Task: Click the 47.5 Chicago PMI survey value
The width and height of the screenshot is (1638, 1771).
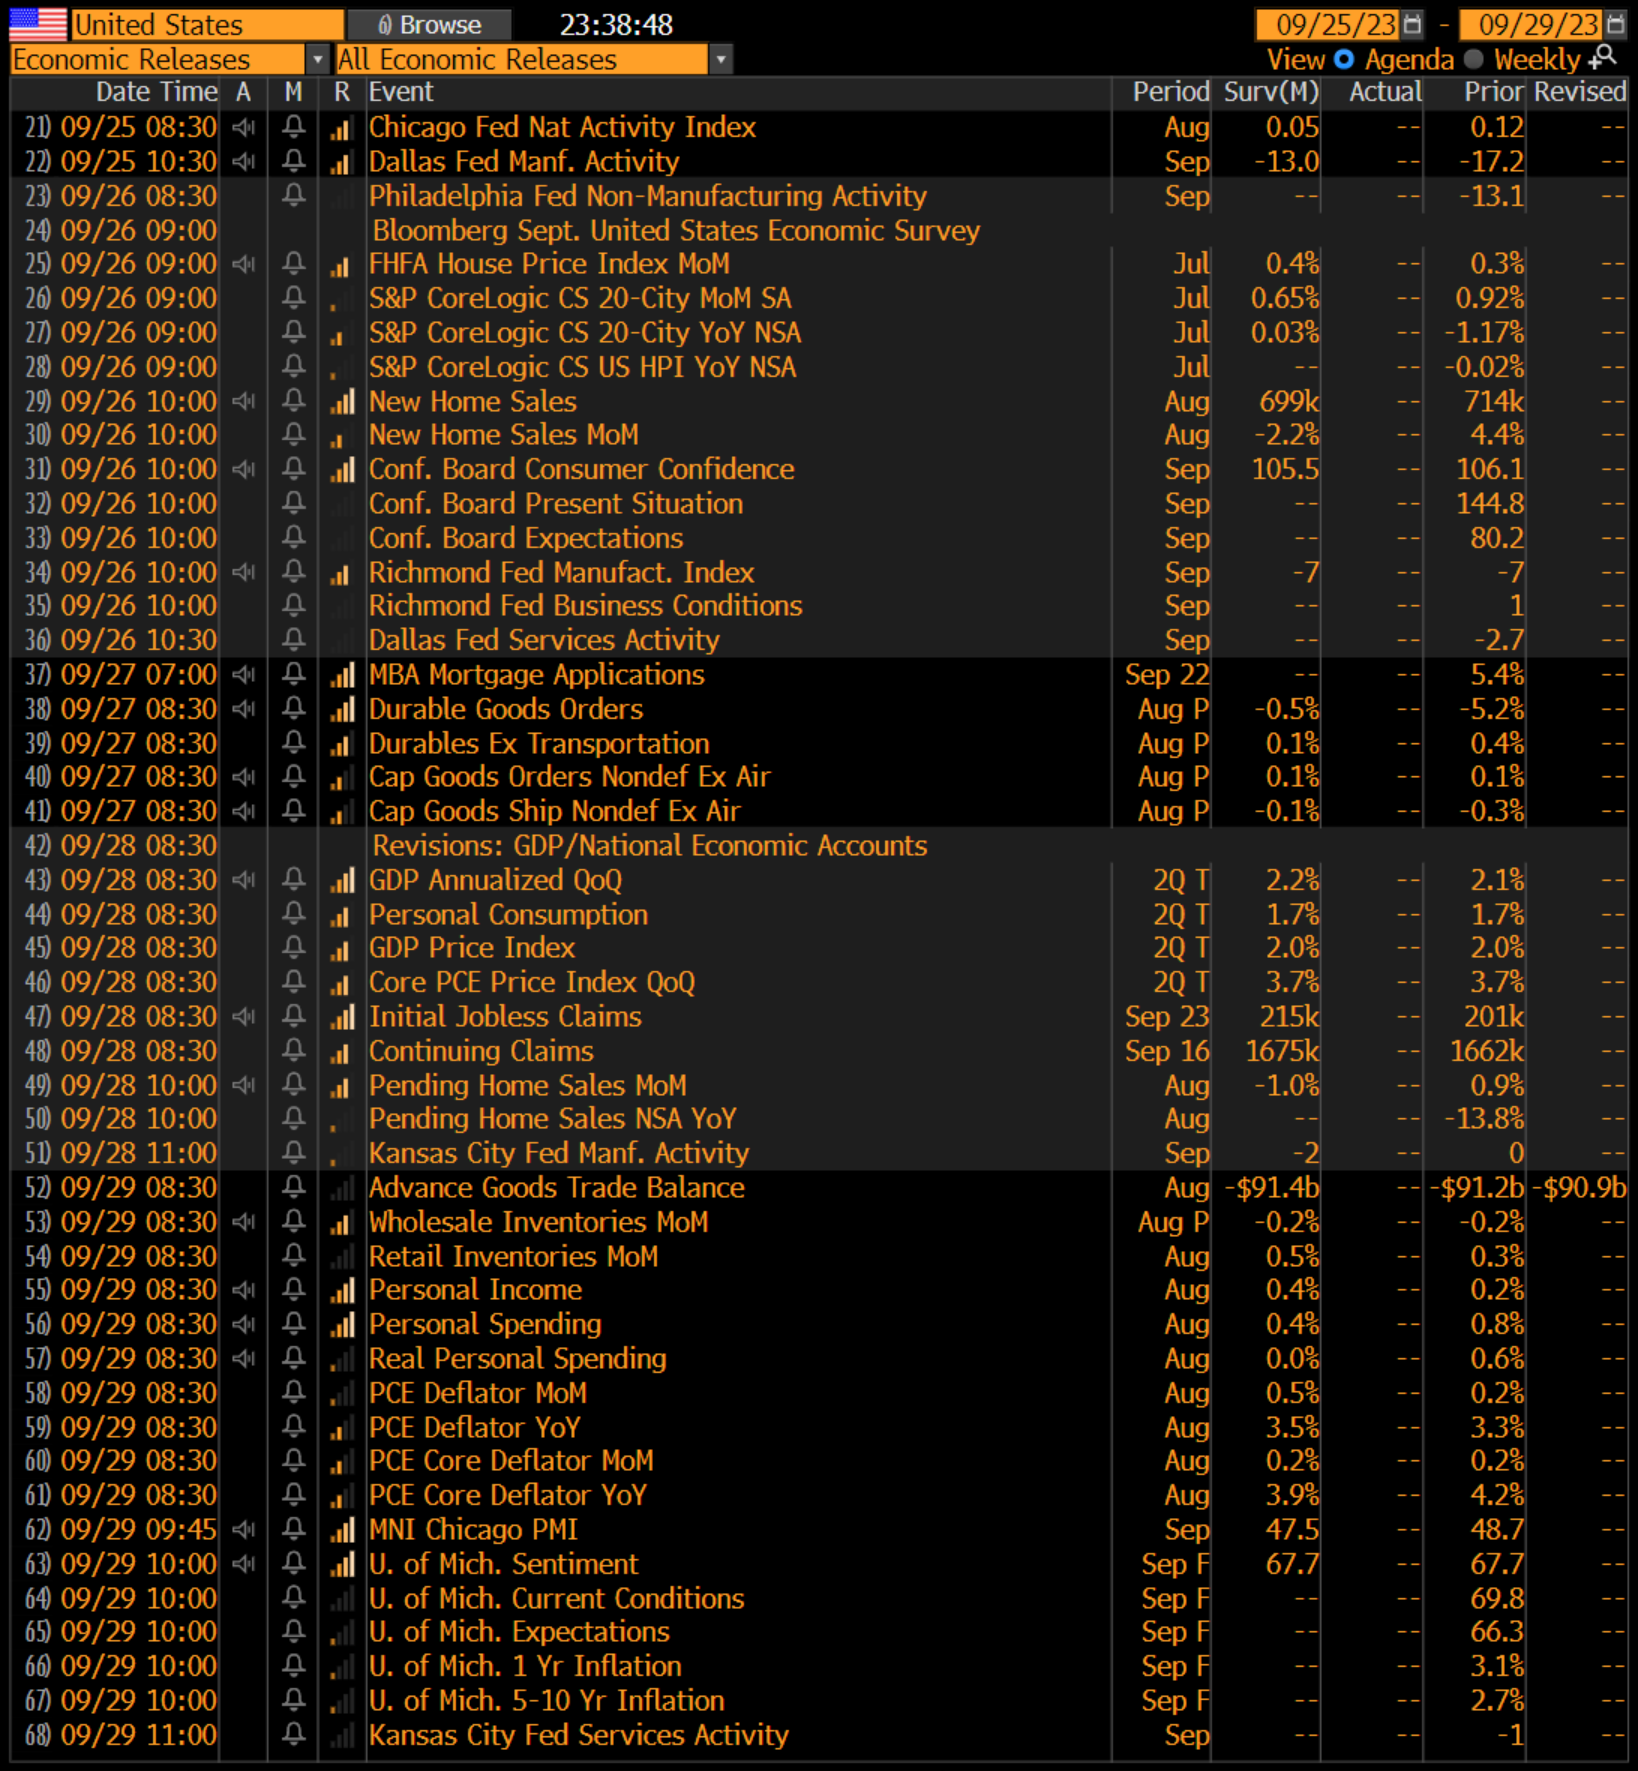Action: coord(1293,1530)
